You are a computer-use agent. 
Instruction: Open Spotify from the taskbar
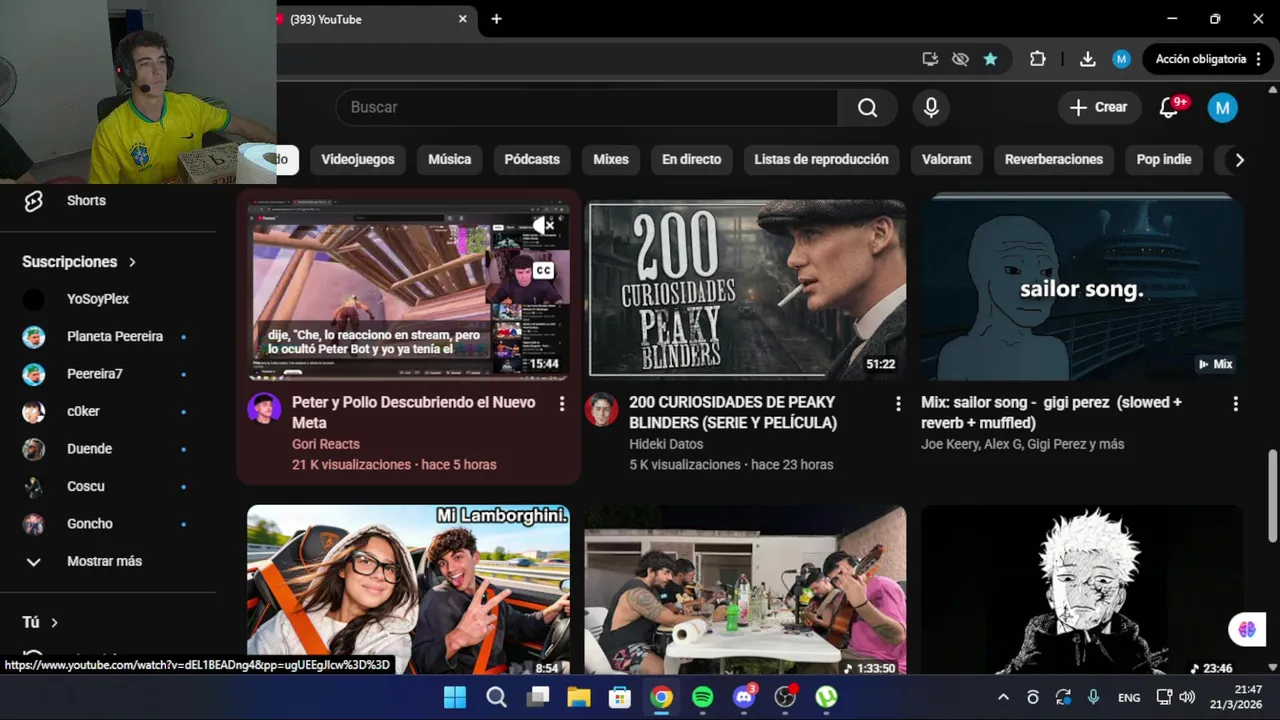(x=702, y=697)
